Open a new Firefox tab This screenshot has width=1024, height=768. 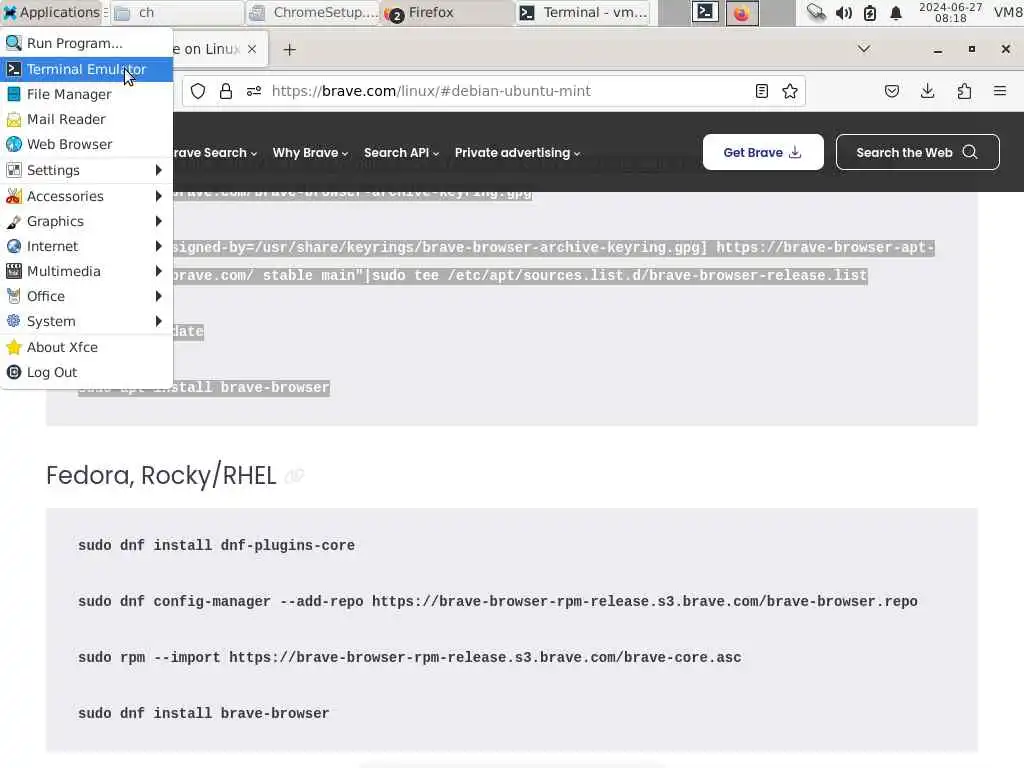pos(289,50)
